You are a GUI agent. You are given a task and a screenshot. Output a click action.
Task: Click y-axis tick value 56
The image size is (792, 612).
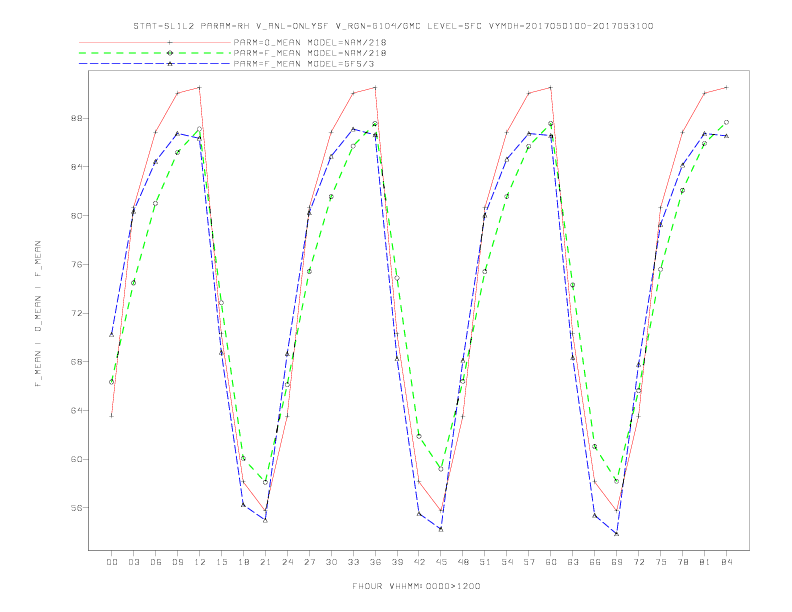(x=76, y=507)
